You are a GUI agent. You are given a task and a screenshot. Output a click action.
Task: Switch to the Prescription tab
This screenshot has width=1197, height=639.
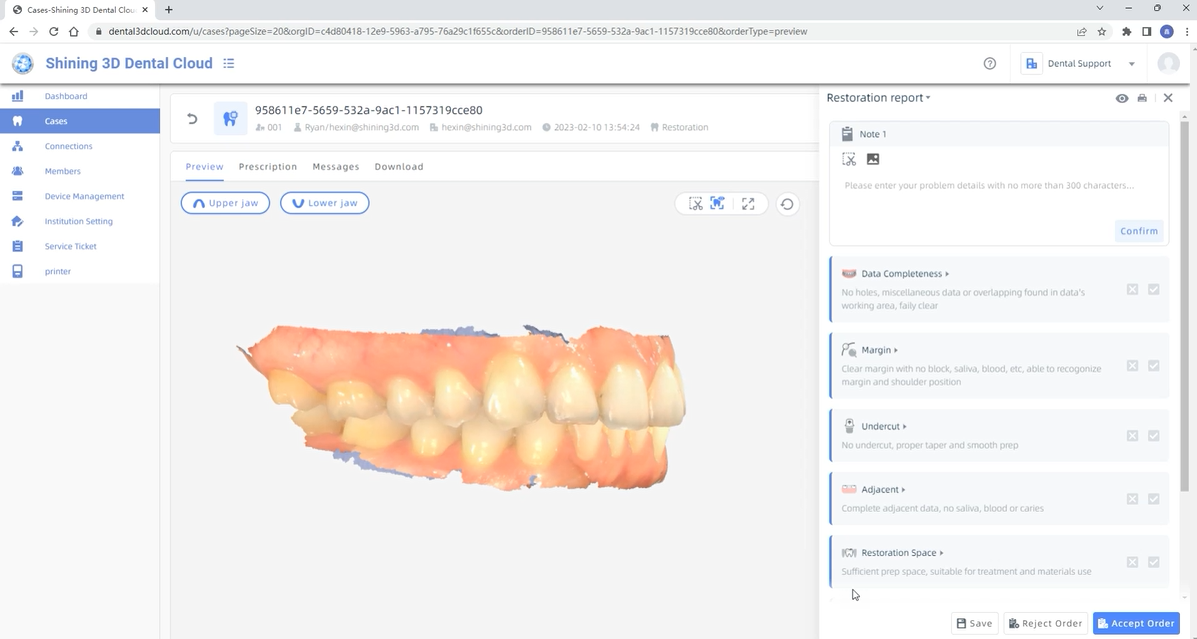267,166
